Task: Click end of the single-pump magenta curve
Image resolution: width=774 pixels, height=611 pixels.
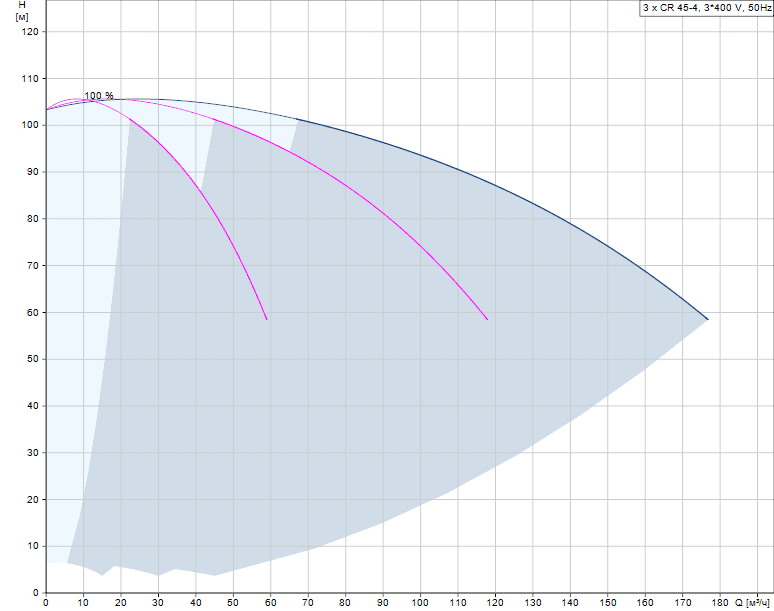Action: pos(267,319)
